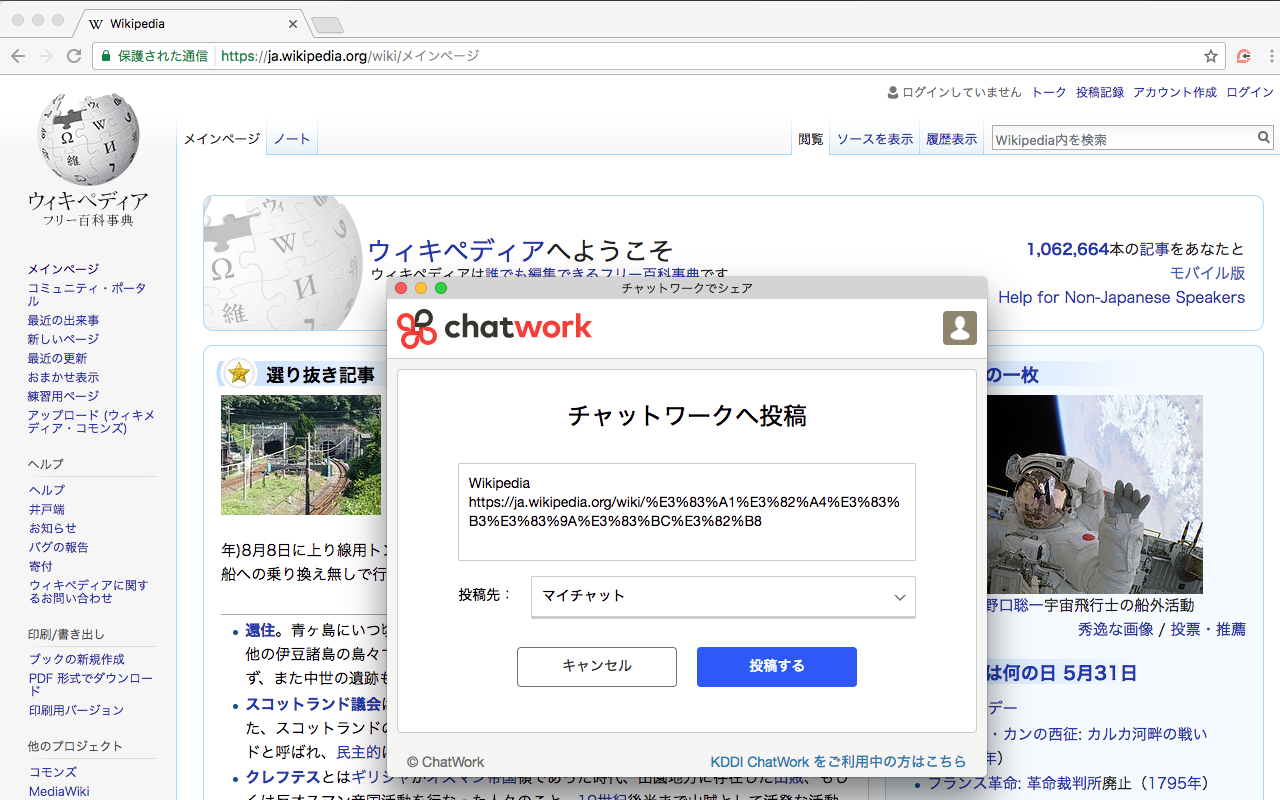
Task: Open Help for Non-Japanese Speakers link
Action: [1121, 297]
